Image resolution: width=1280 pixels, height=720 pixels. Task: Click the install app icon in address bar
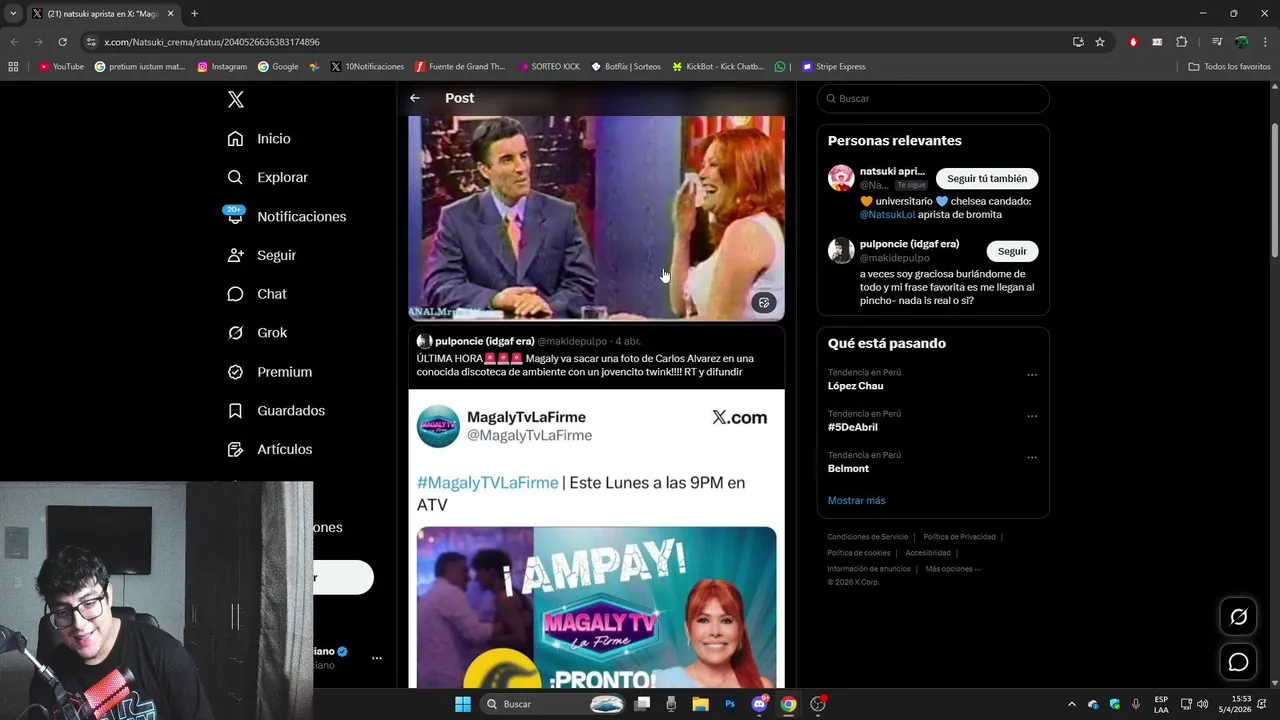click(1078, 42)
